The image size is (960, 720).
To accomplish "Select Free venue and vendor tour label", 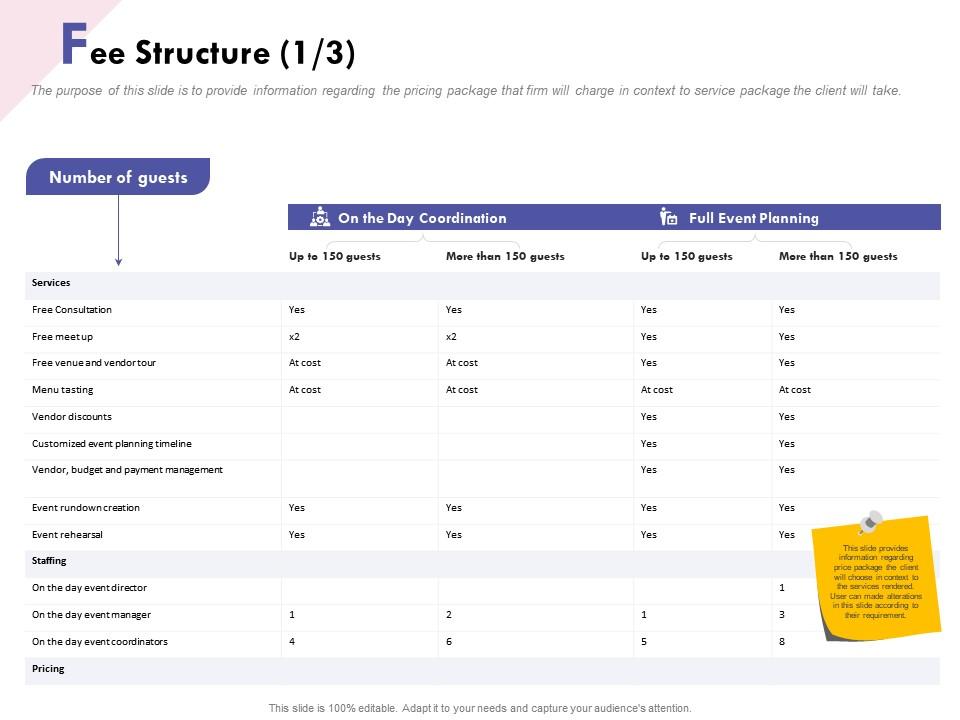I will coord(94,363).
